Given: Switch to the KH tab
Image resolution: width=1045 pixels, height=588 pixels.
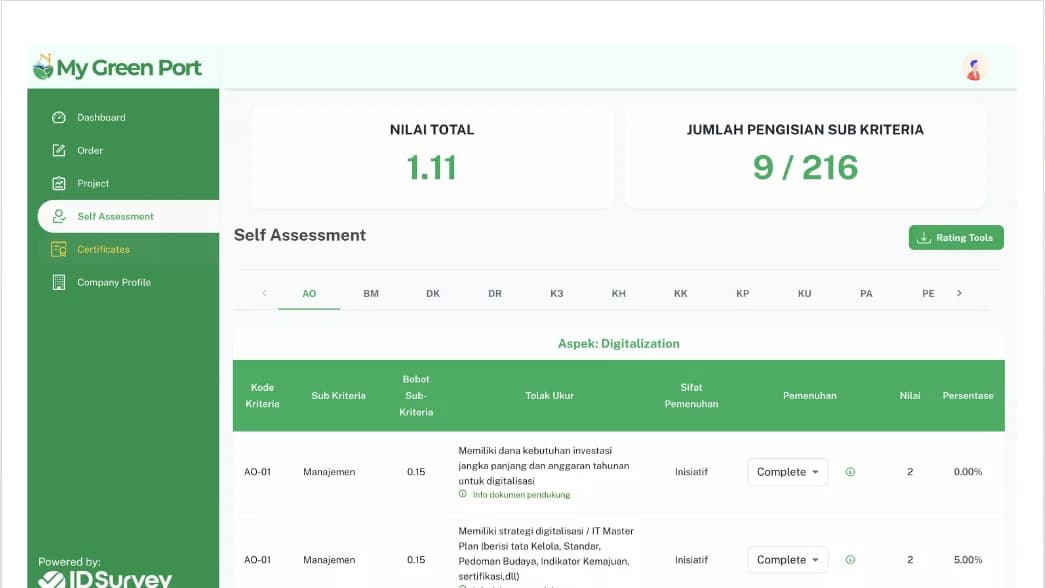Looking at the screenshot, I should 618,293.
